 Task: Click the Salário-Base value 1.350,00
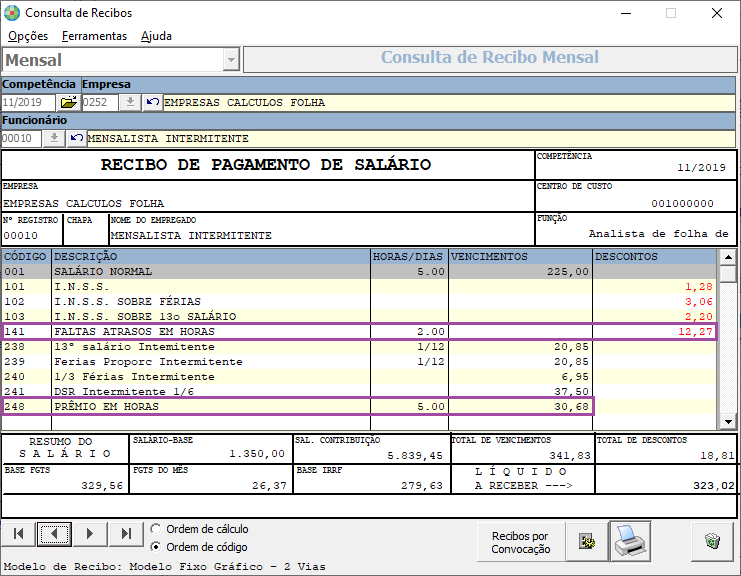(257, 454)
